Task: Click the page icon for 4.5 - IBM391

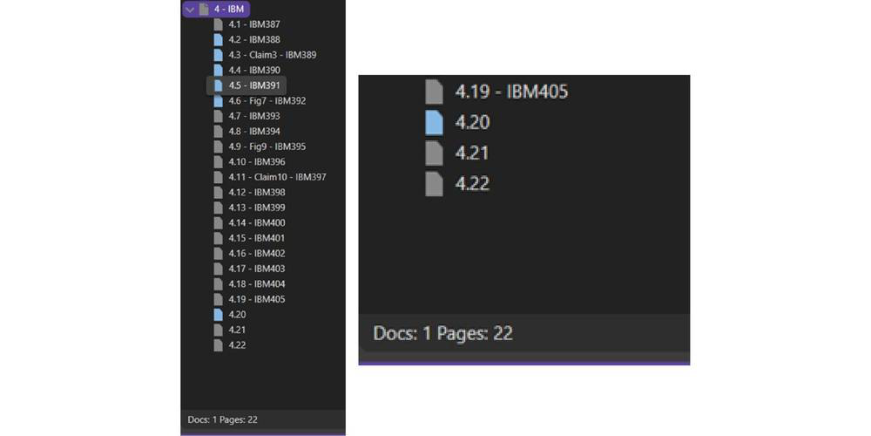Action: 218,86
